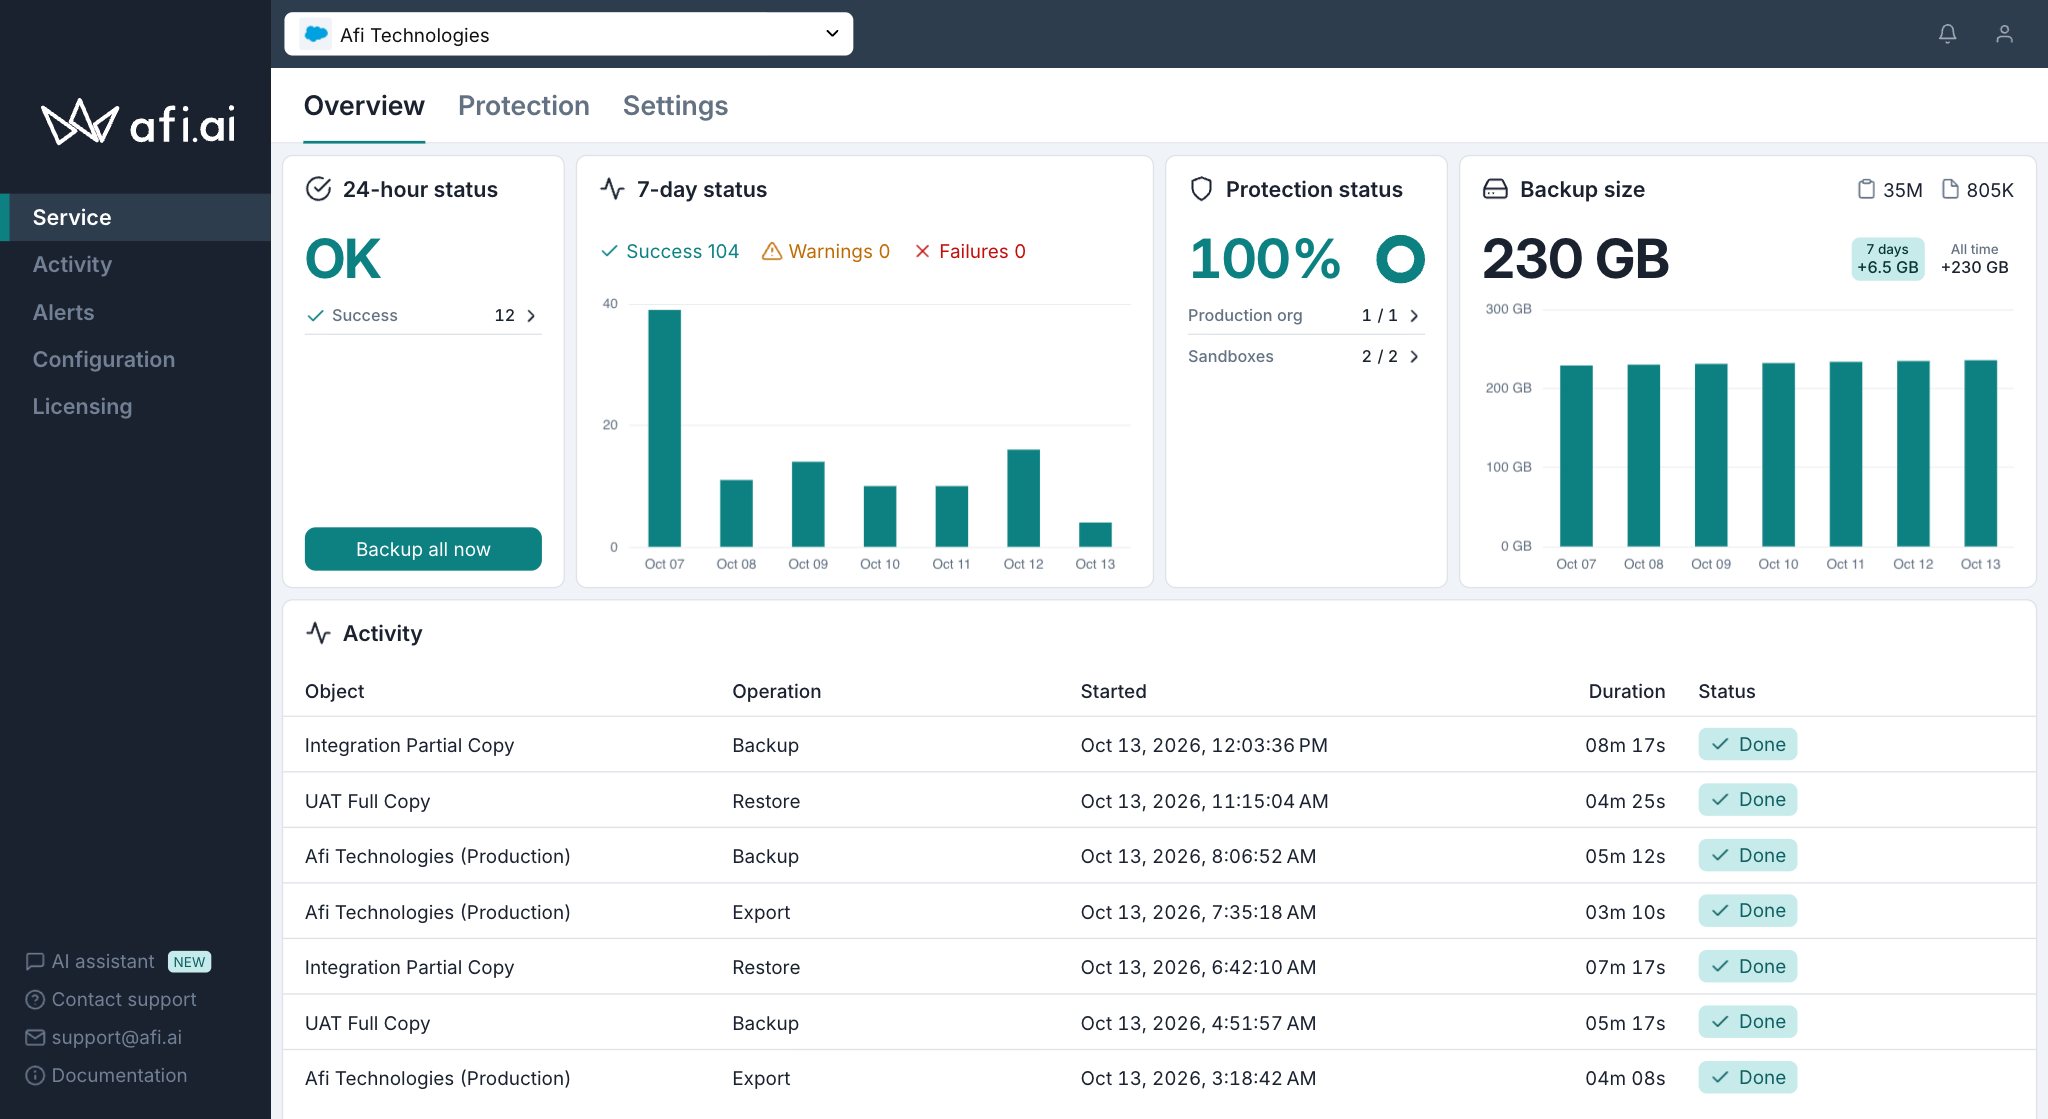The image size is (2048, 1119).
Task: Click the Protection status shield icon
Action: point(1201,189)
